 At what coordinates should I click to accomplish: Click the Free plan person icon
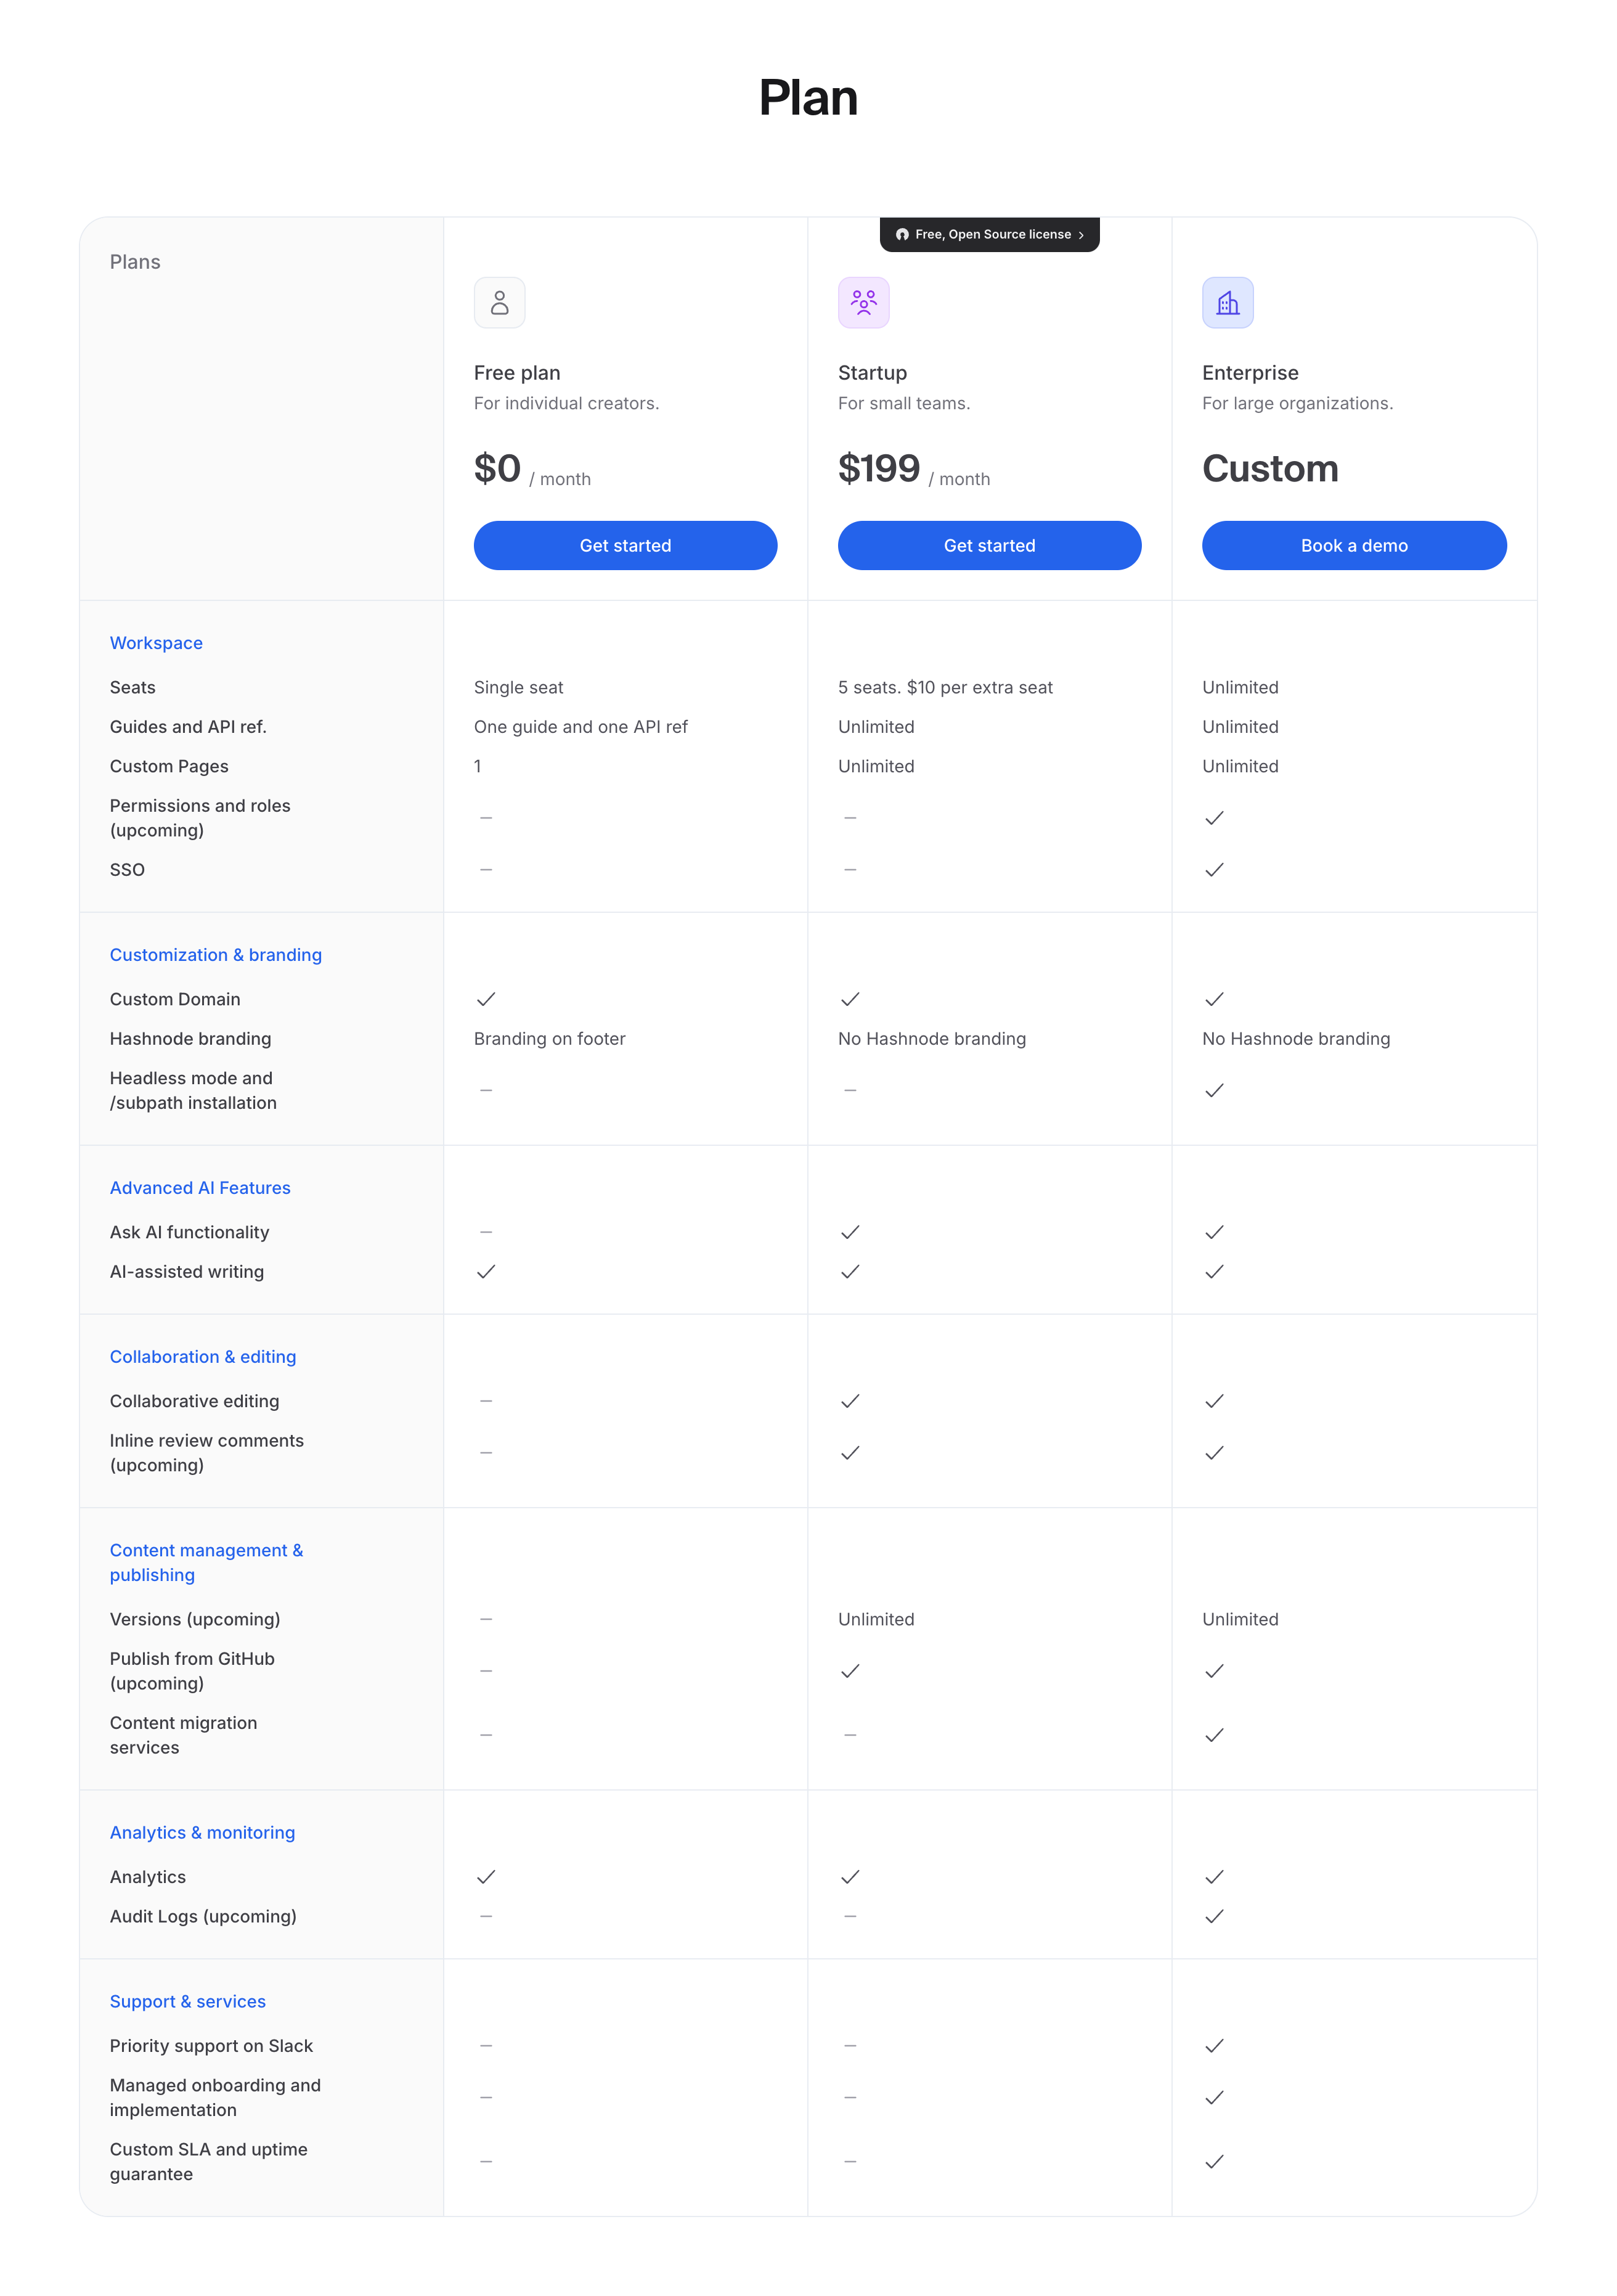499,302
